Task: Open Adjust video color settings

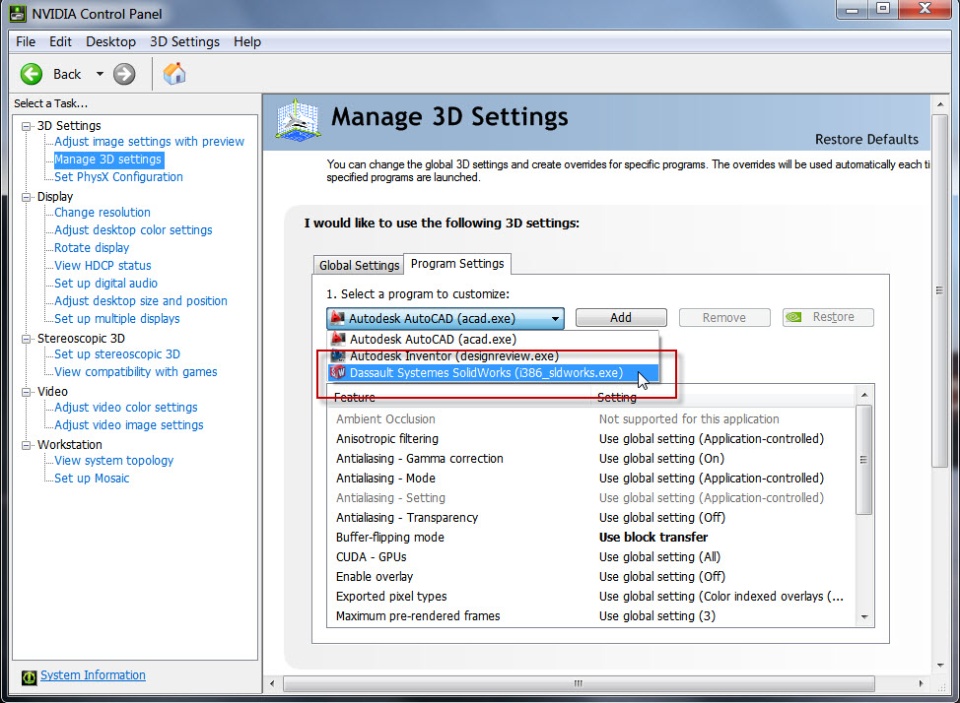Action: [x=126, y=408]
